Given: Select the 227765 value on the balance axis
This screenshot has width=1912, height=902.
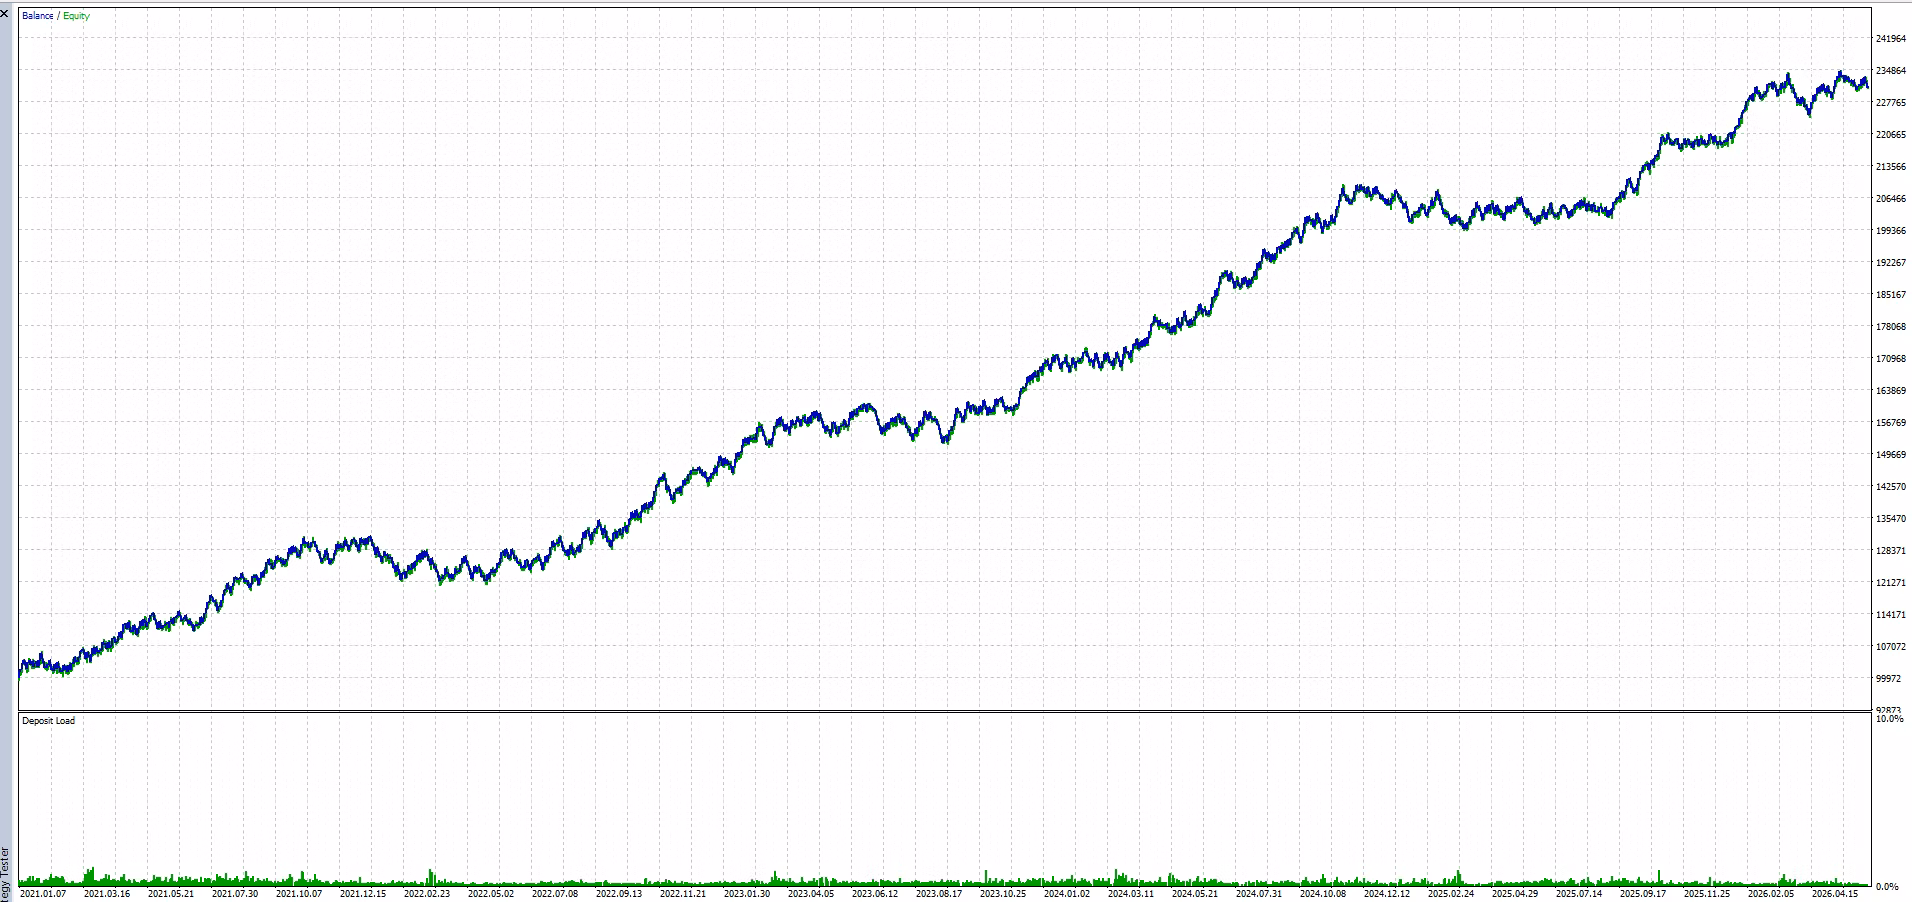Looking at the screenshot, I should pyautogui.click(x=1890, y=103).
